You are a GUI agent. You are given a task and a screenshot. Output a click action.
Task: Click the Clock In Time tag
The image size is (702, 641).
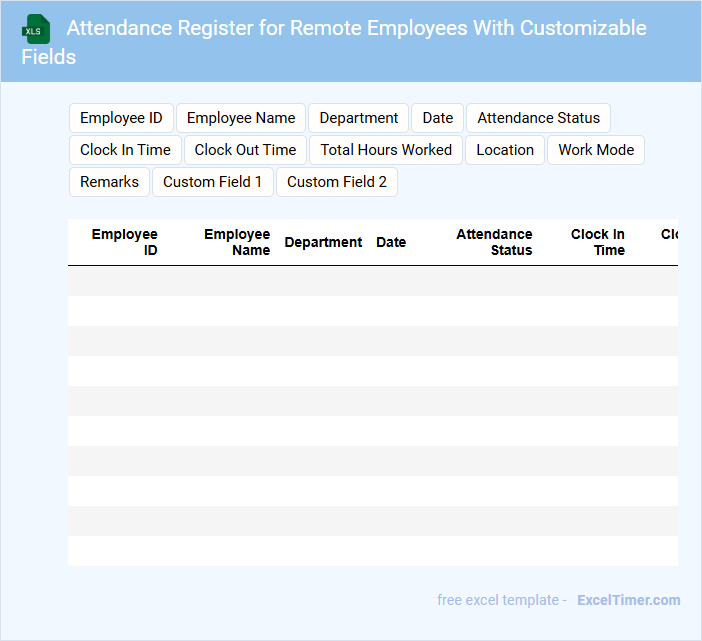tap(125, 150)
